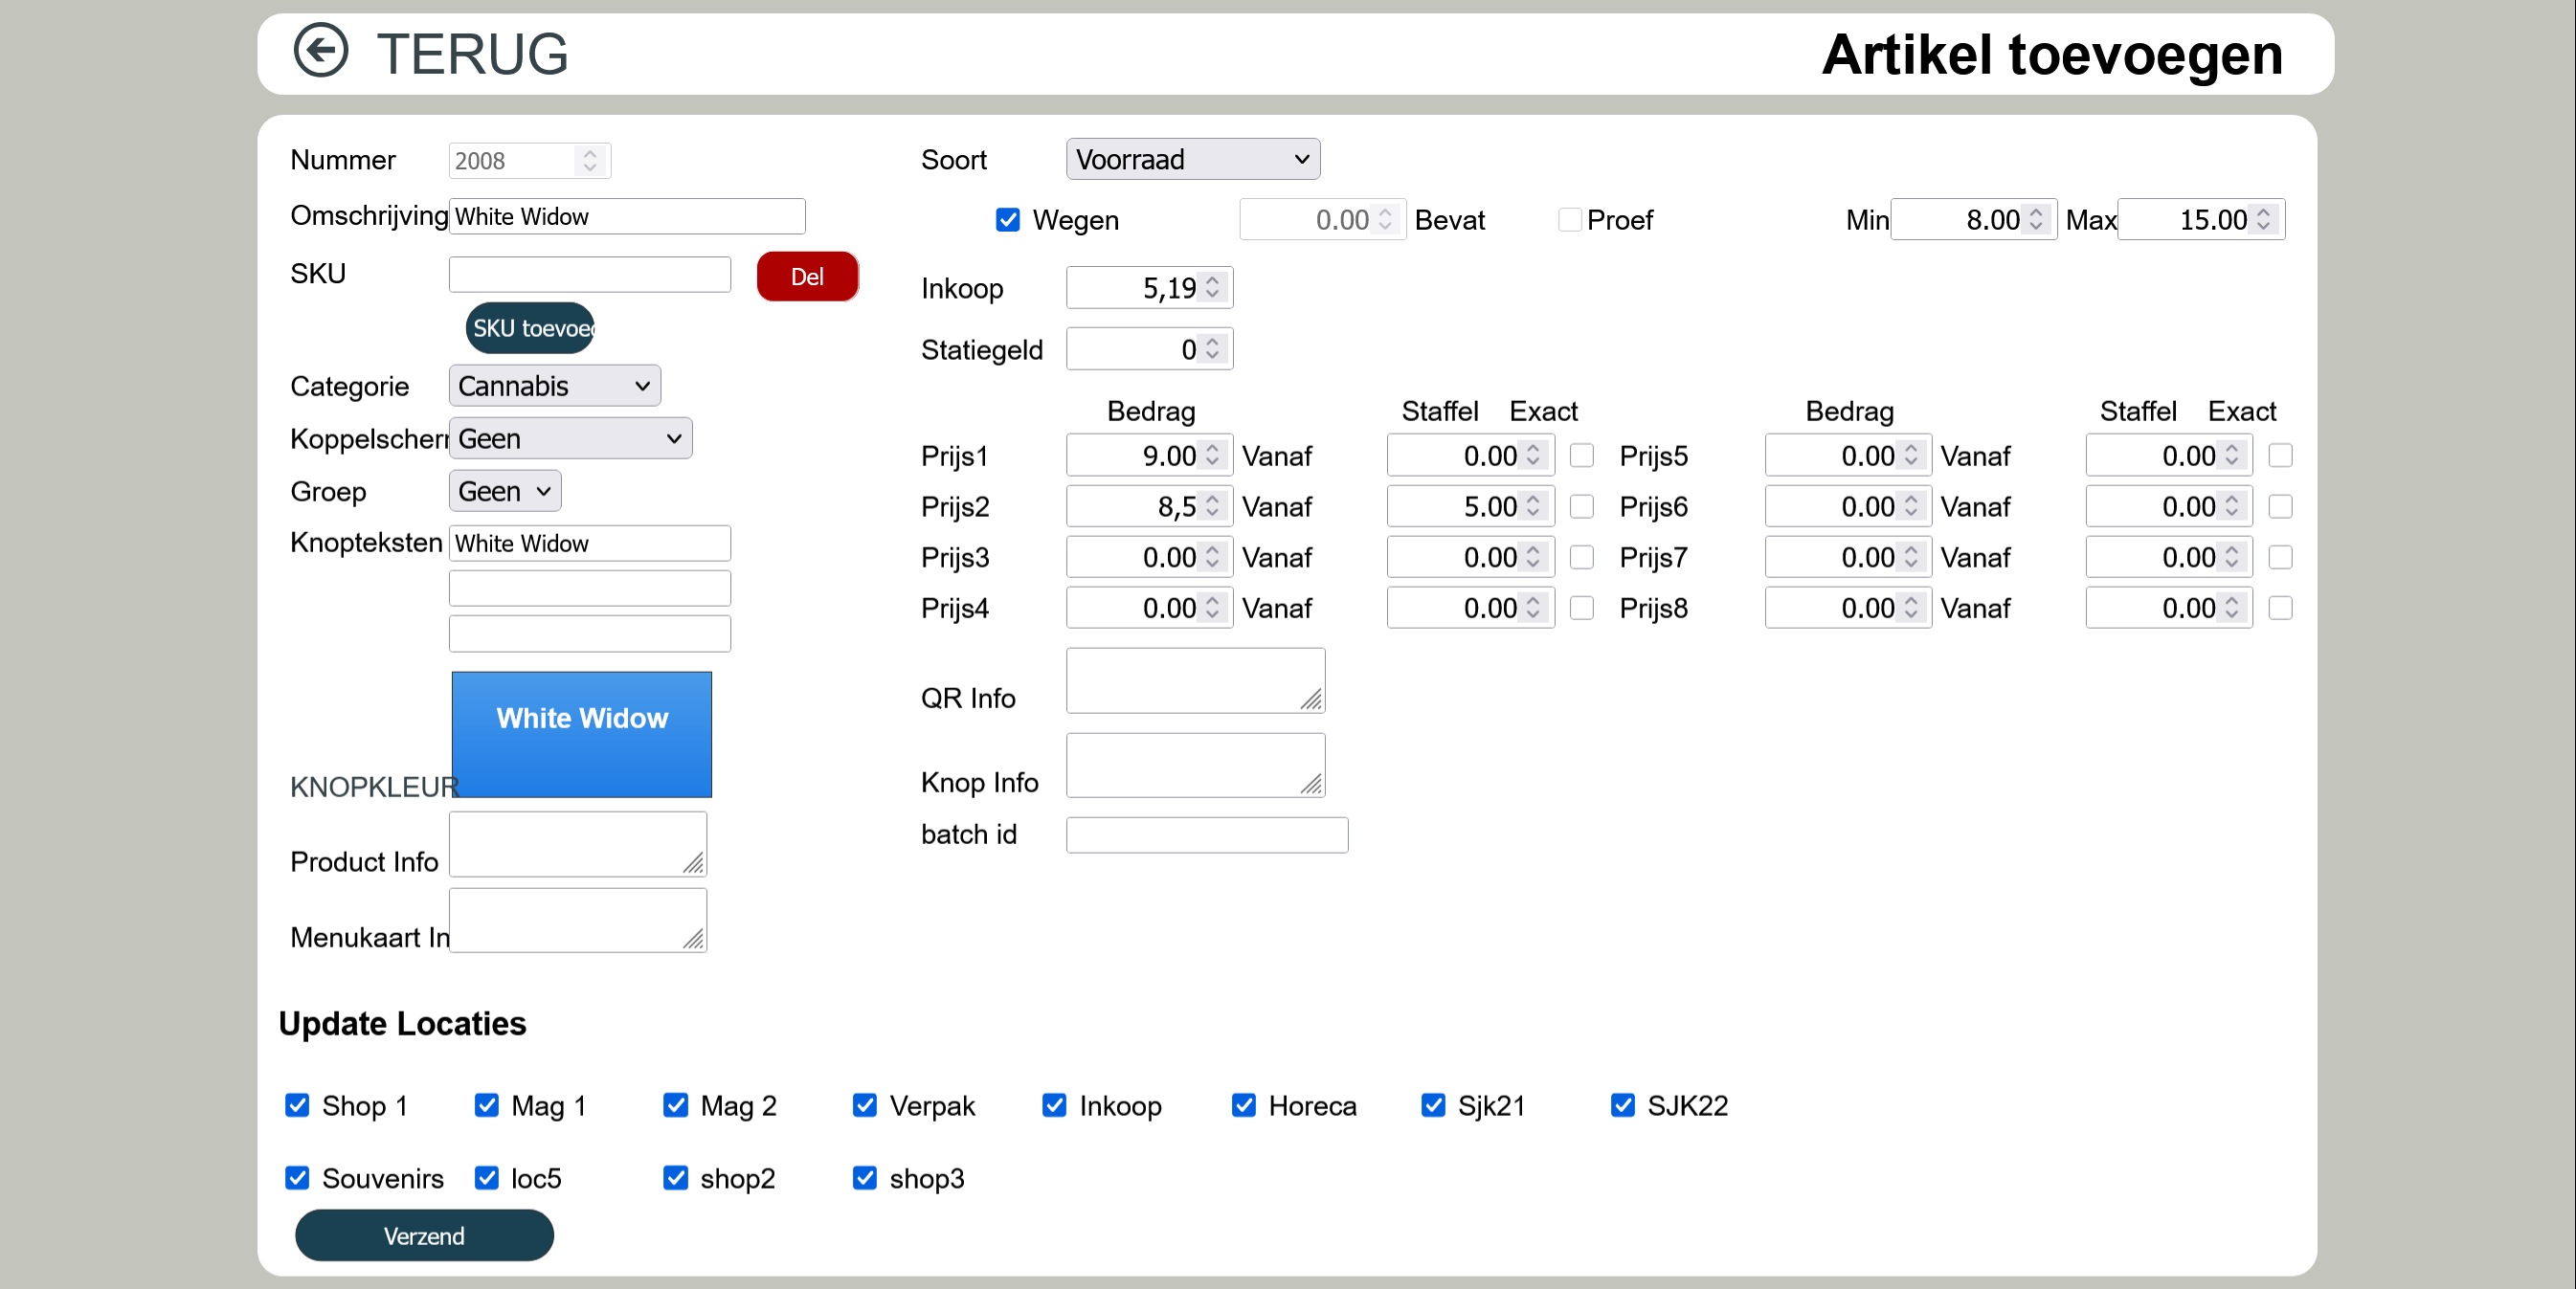Click the Artikel toevoegen heading
Screen dimensions: 2576x1289
pos(2052,54)
